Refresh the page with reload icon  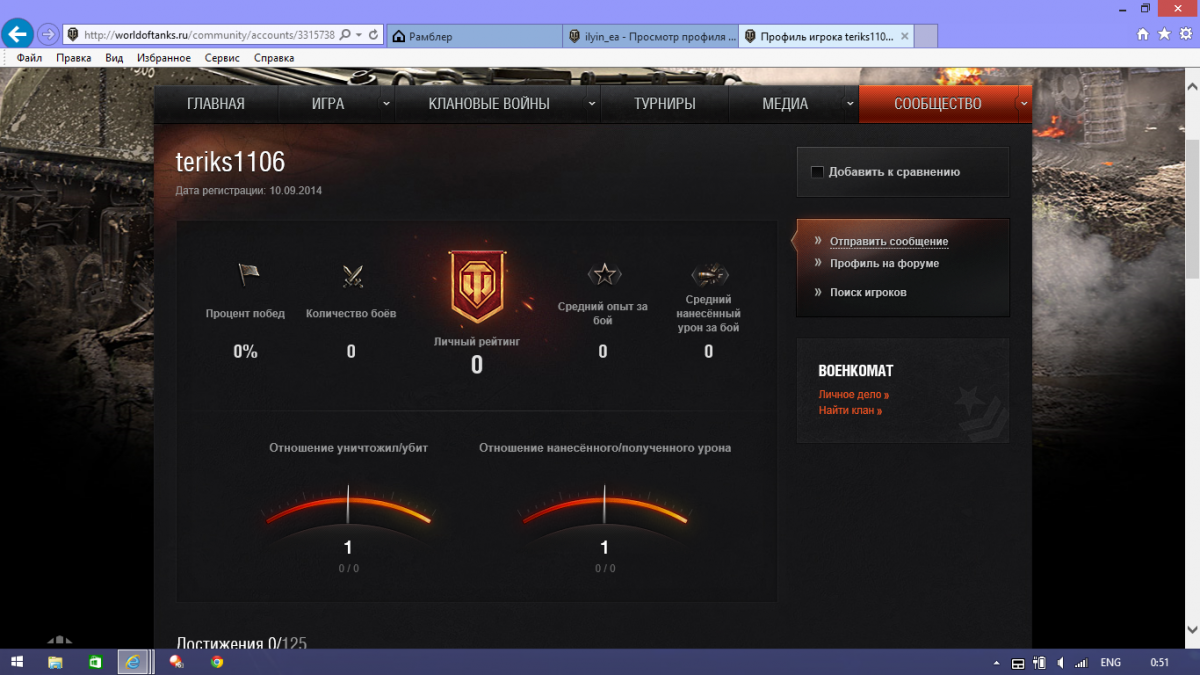click(374, 35)
